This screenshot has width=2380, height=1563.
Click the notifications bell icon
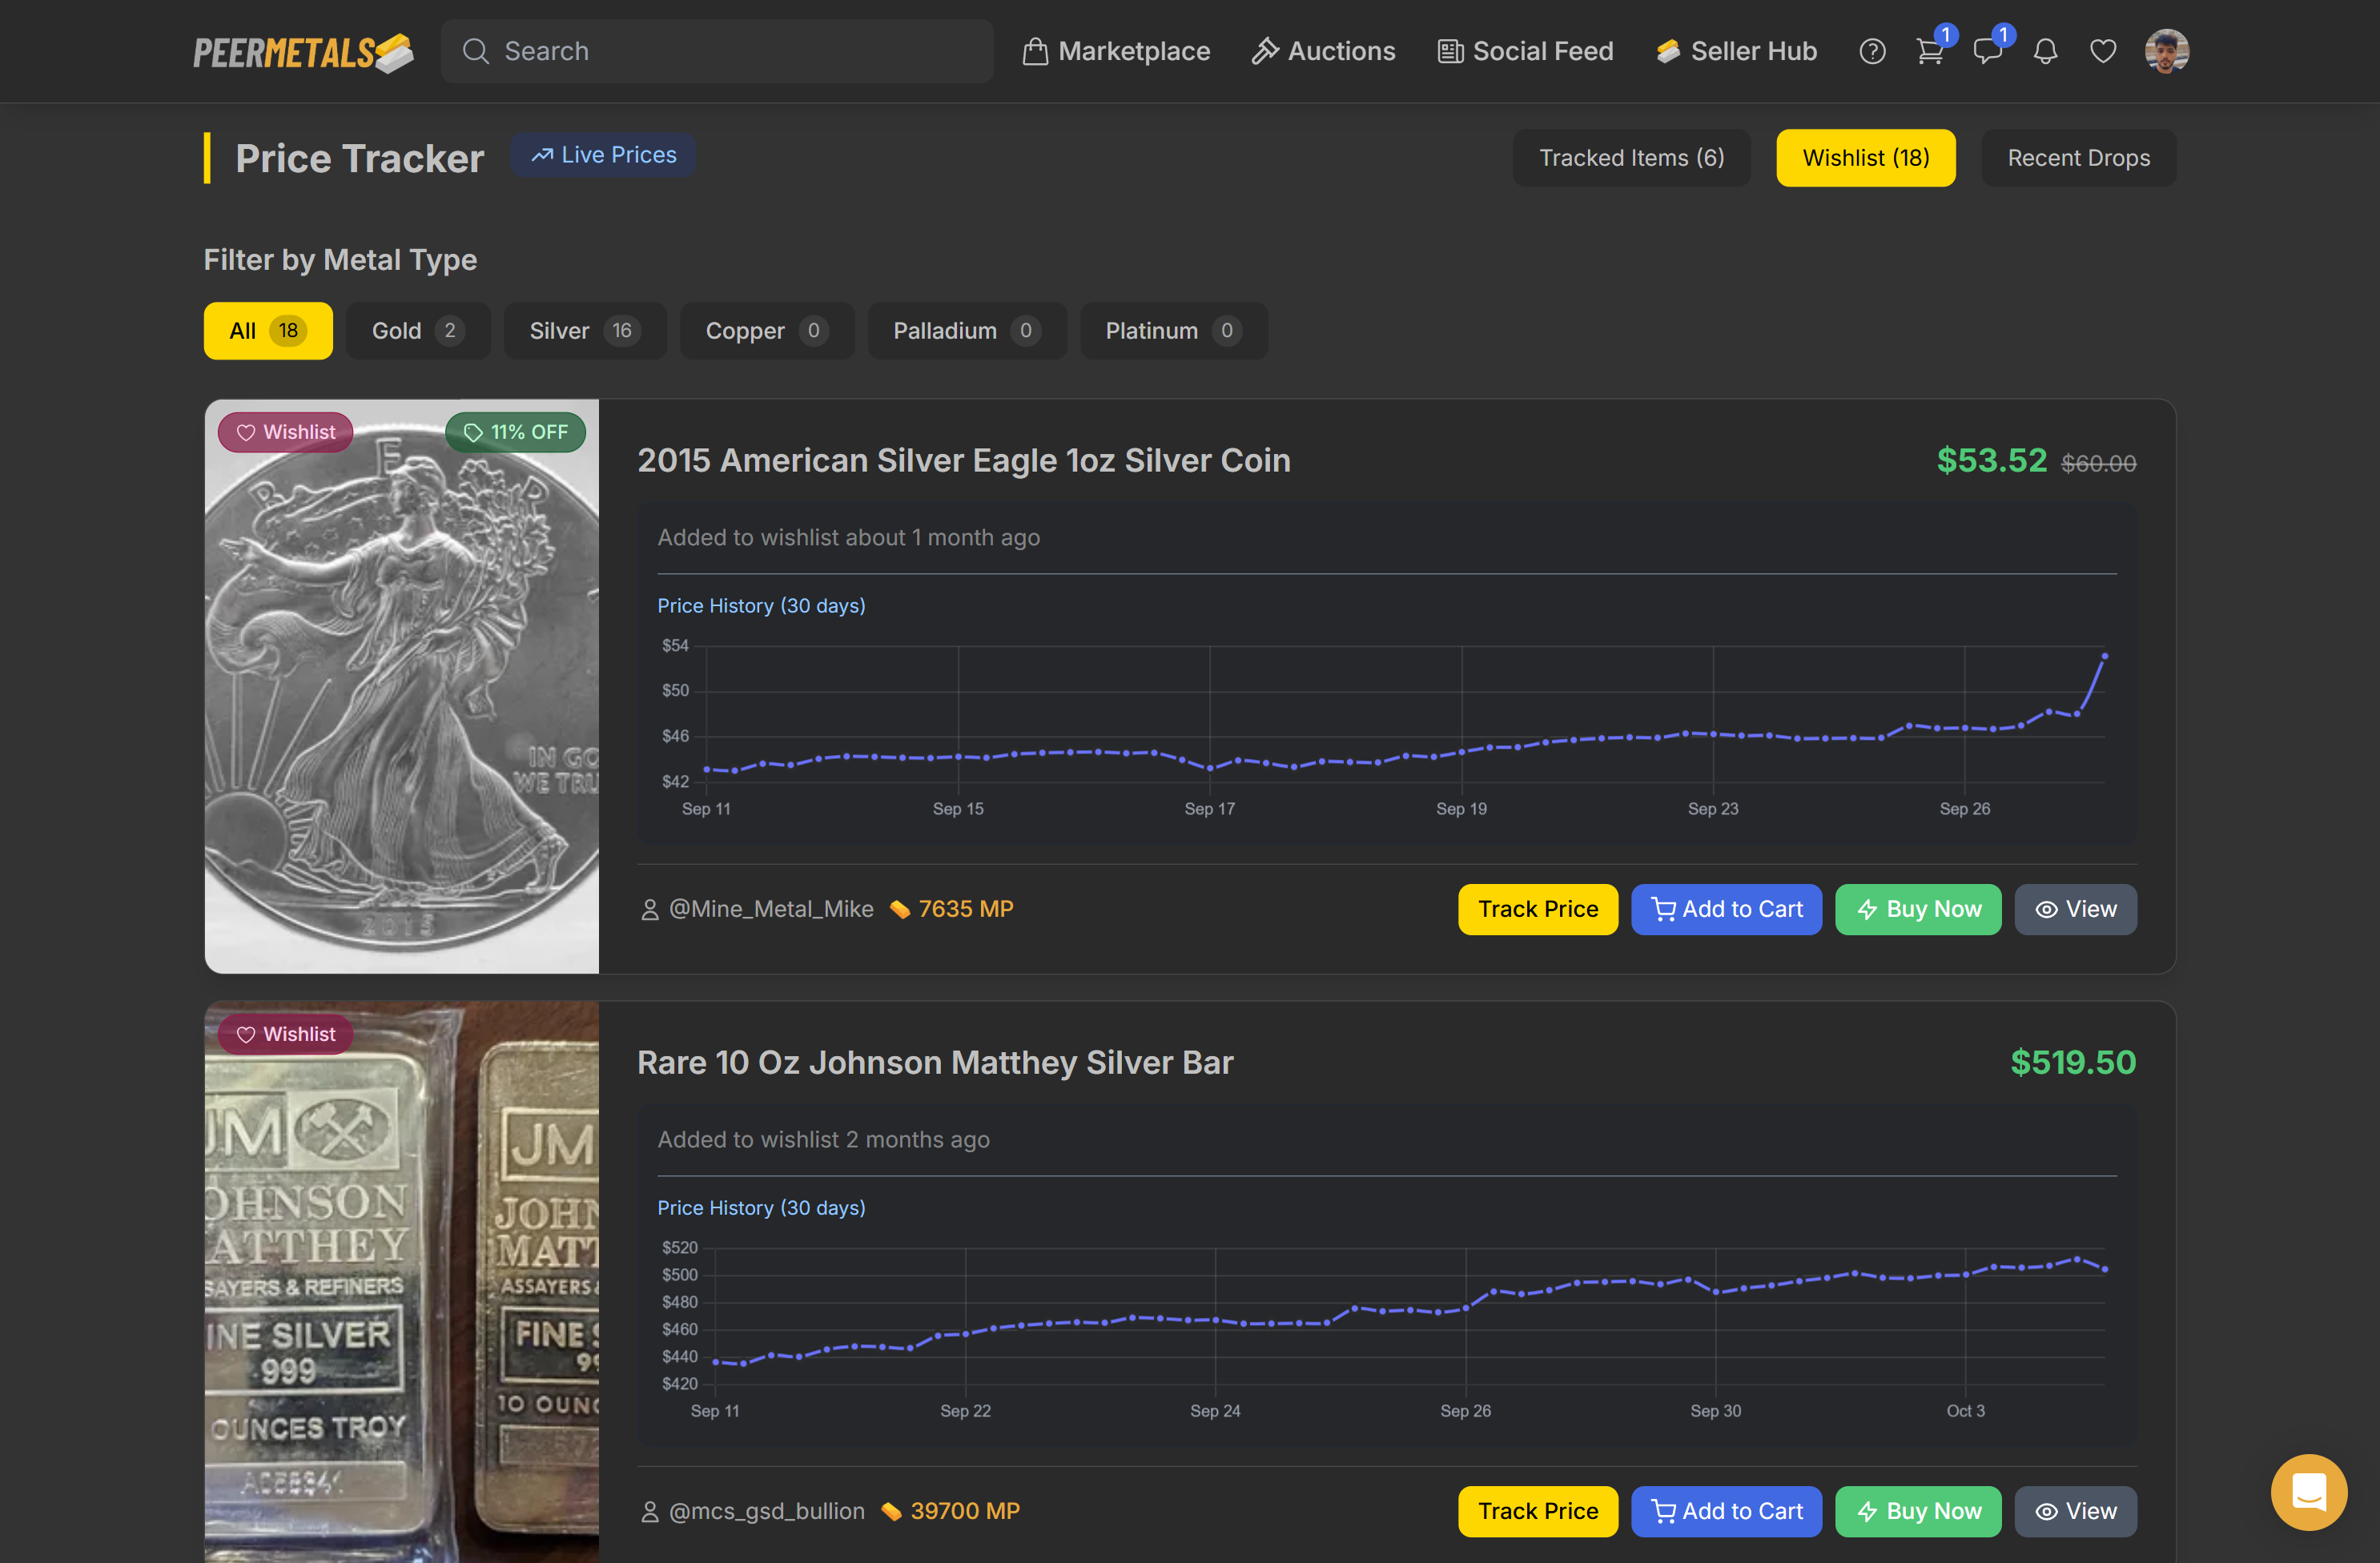[2045, 51]
